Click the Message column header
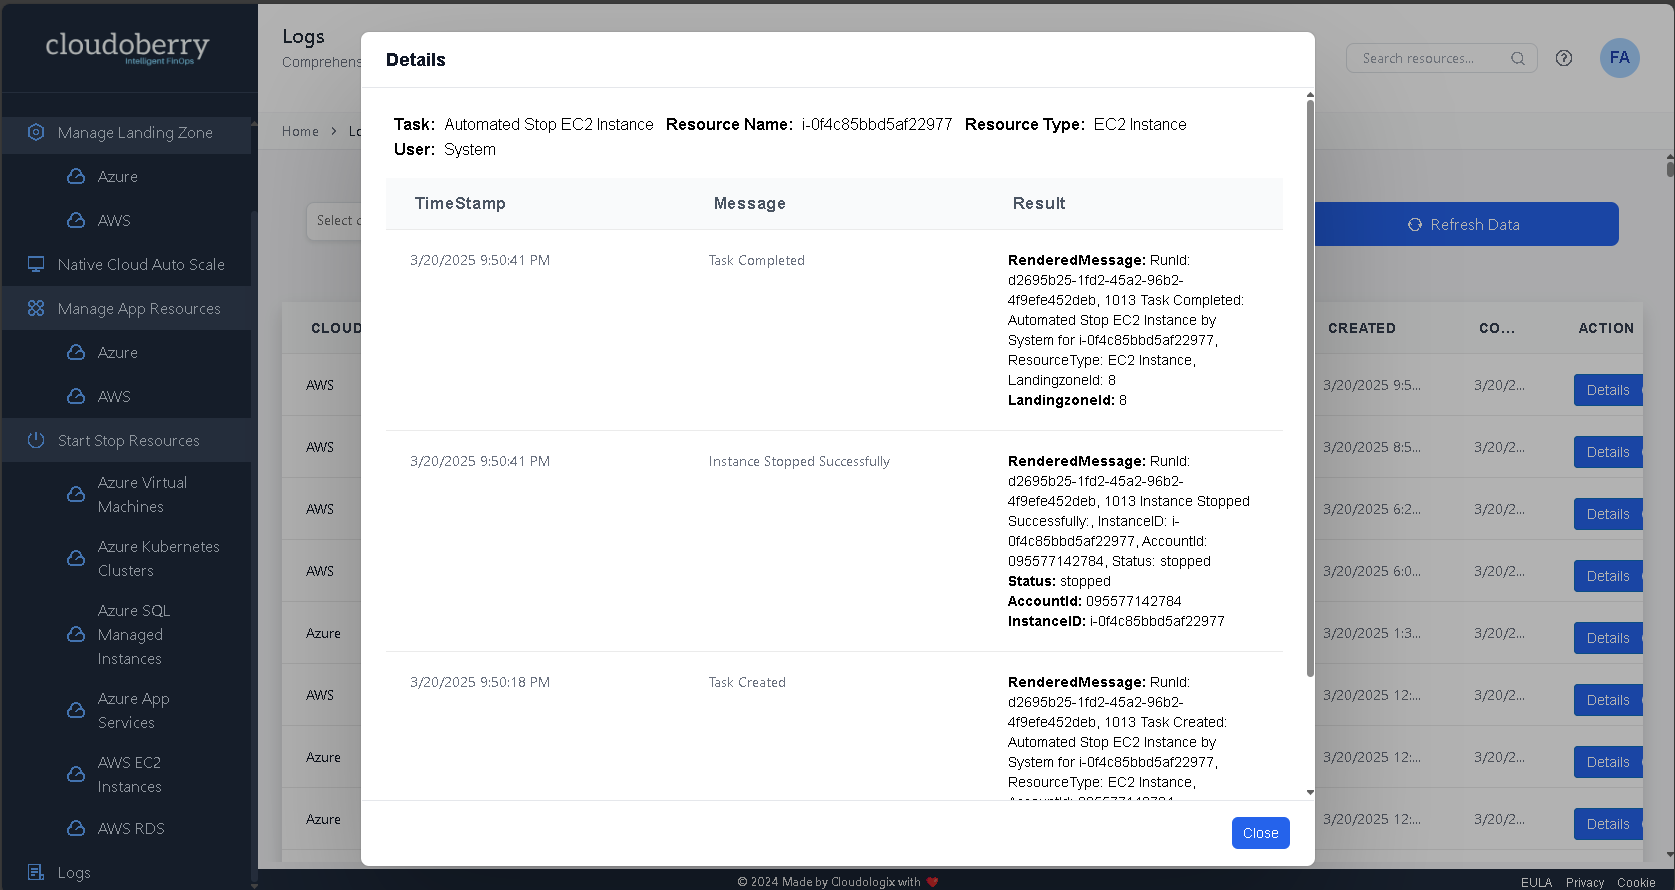 click(749, 203)
